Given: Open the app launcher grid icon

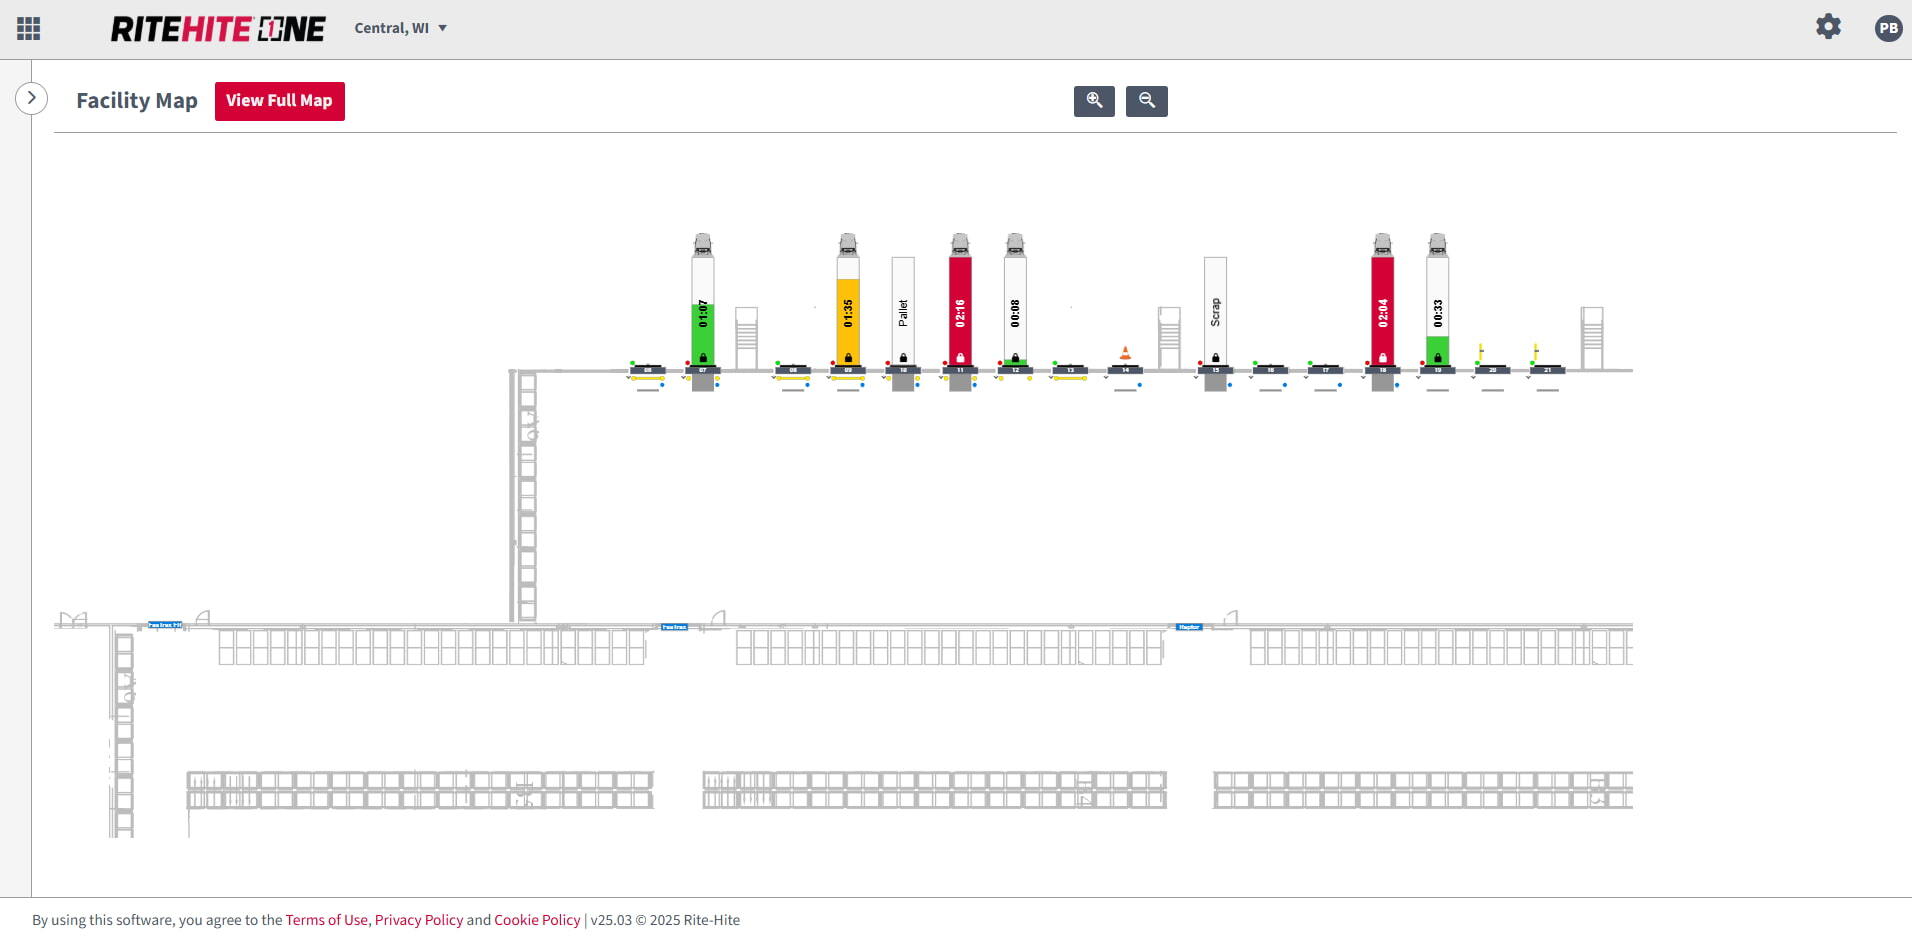Looking at the screenshot, I should (29, 29).
